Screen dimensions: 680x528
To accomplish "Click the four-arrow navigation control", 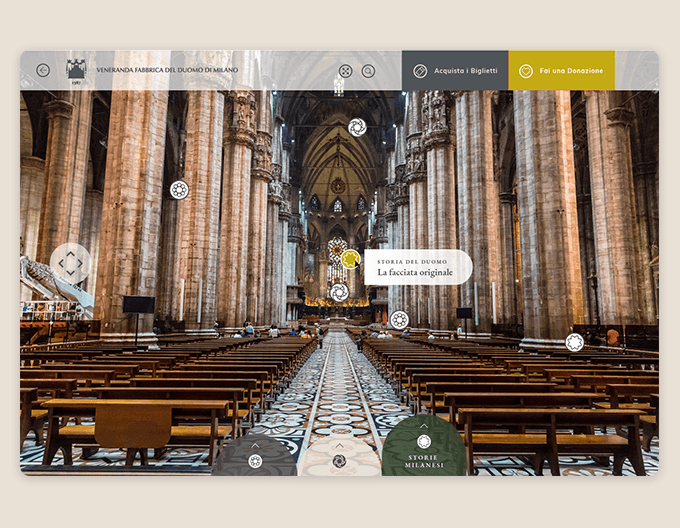I will 70,264.
